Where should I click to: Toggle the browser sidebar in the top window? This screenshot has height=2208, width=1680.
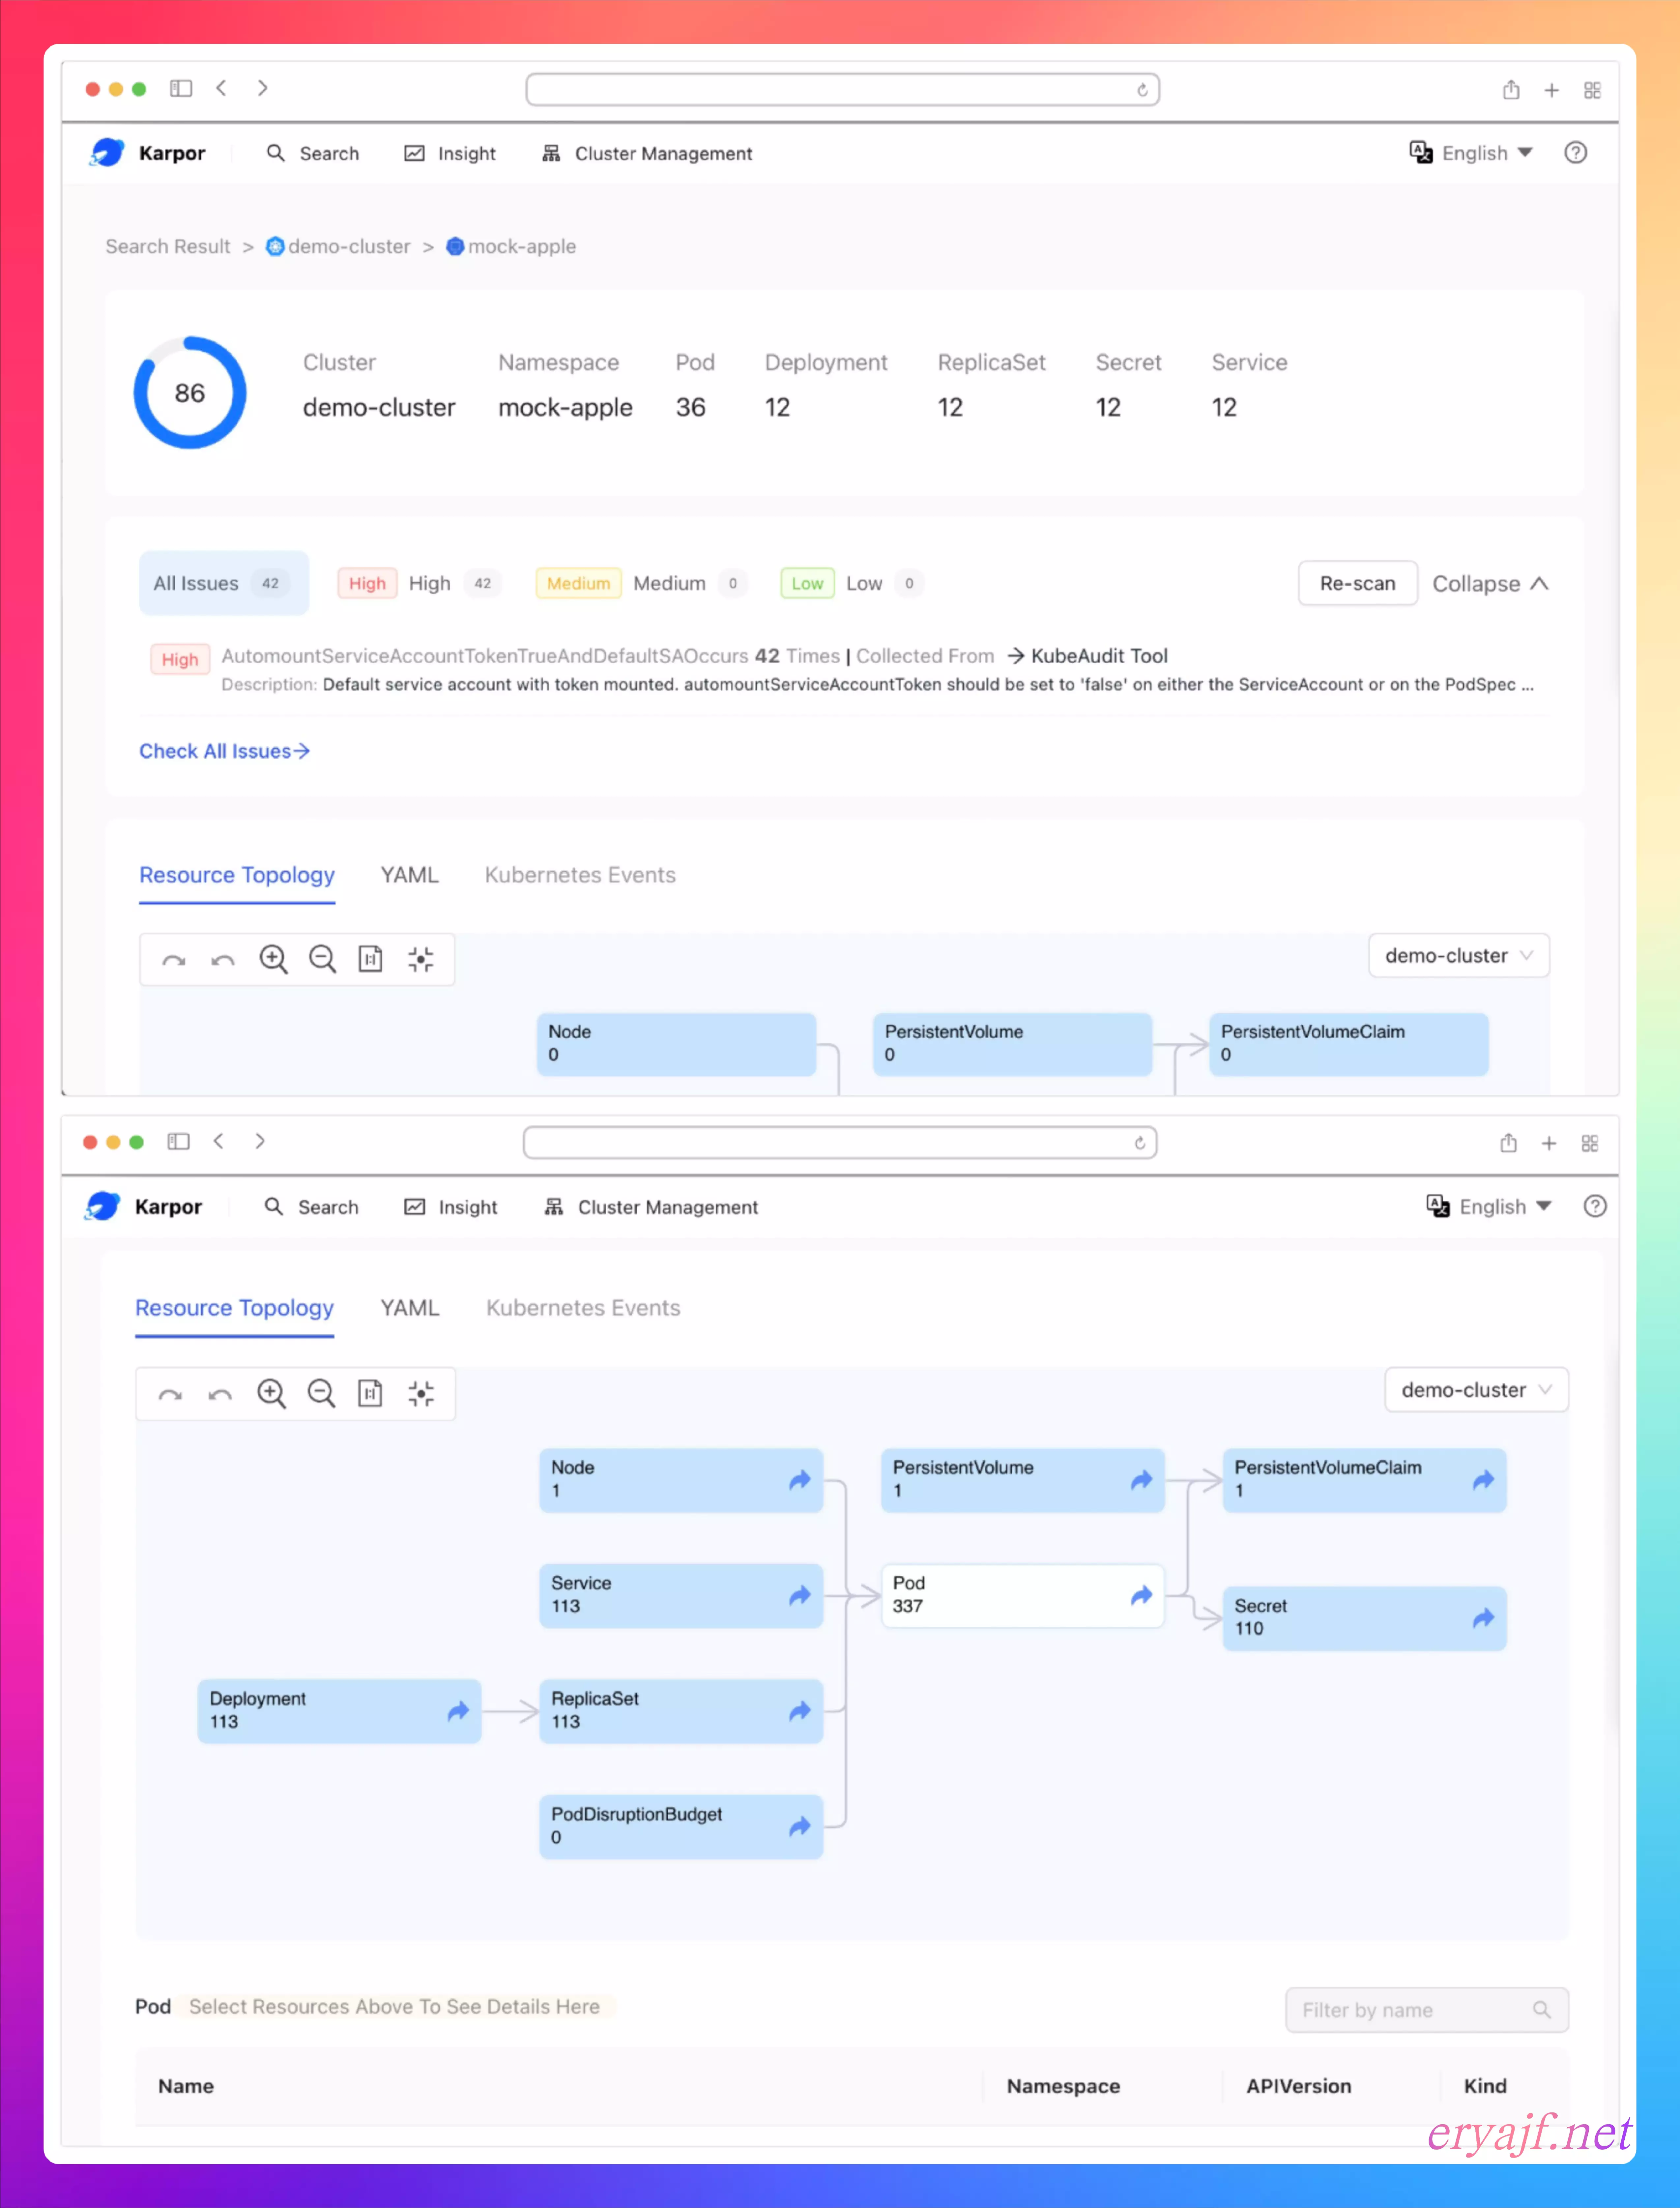coord(181,89)
